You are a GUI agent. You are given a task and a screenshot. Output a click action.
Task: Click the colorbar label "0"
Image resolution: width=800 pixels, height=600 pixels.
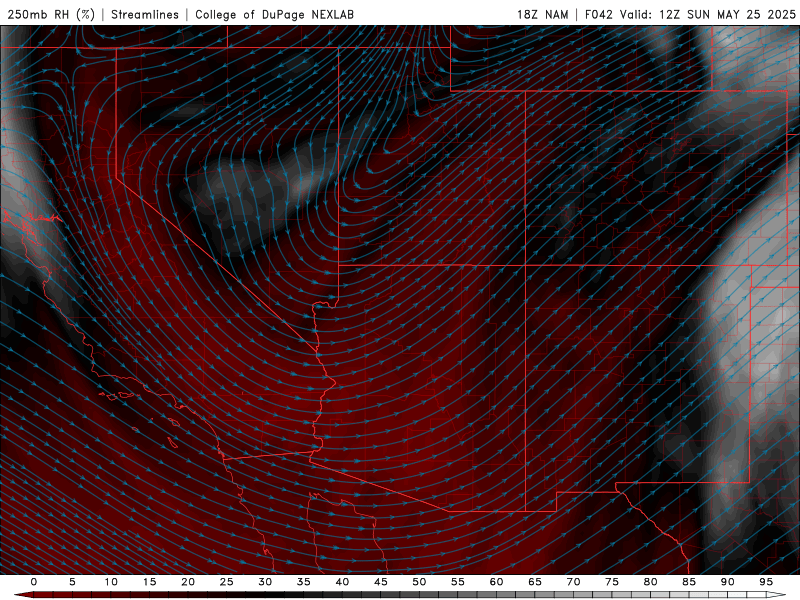point(34,582)
